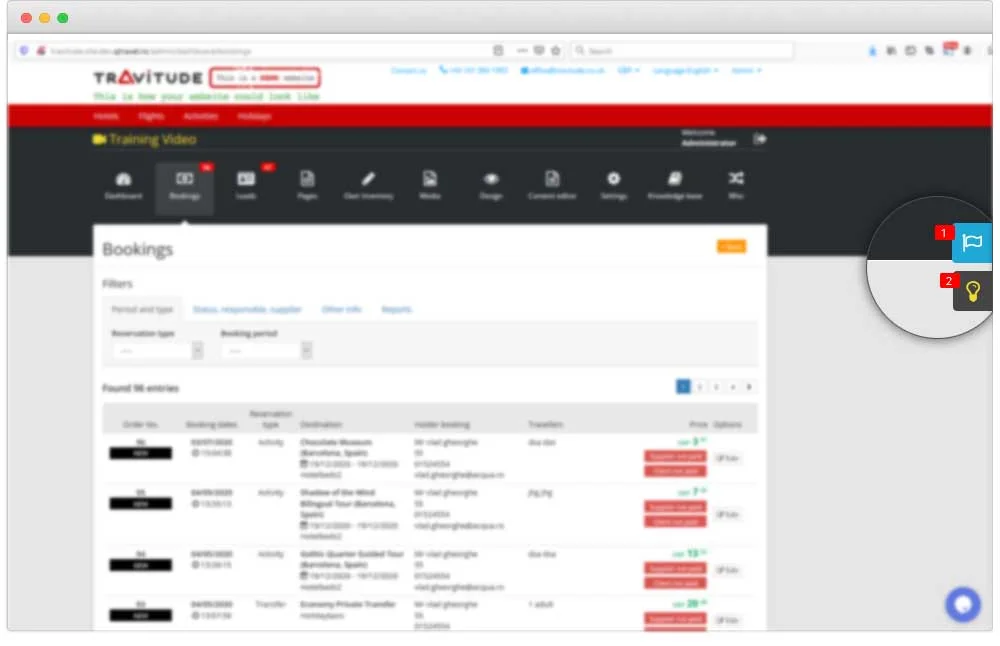Viewport: 1000px width, 646px height.
Task: Open the Booking period dropdown
Action: 265,351
